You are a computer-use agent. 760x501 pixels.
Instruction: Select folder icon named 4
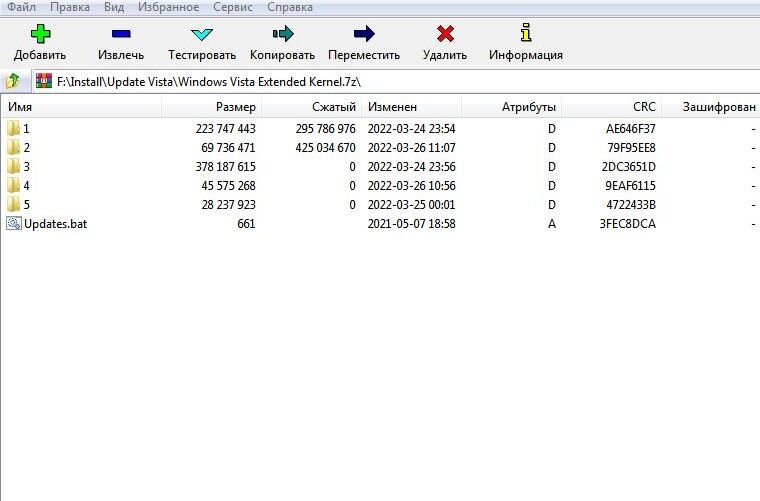[13, 186]
